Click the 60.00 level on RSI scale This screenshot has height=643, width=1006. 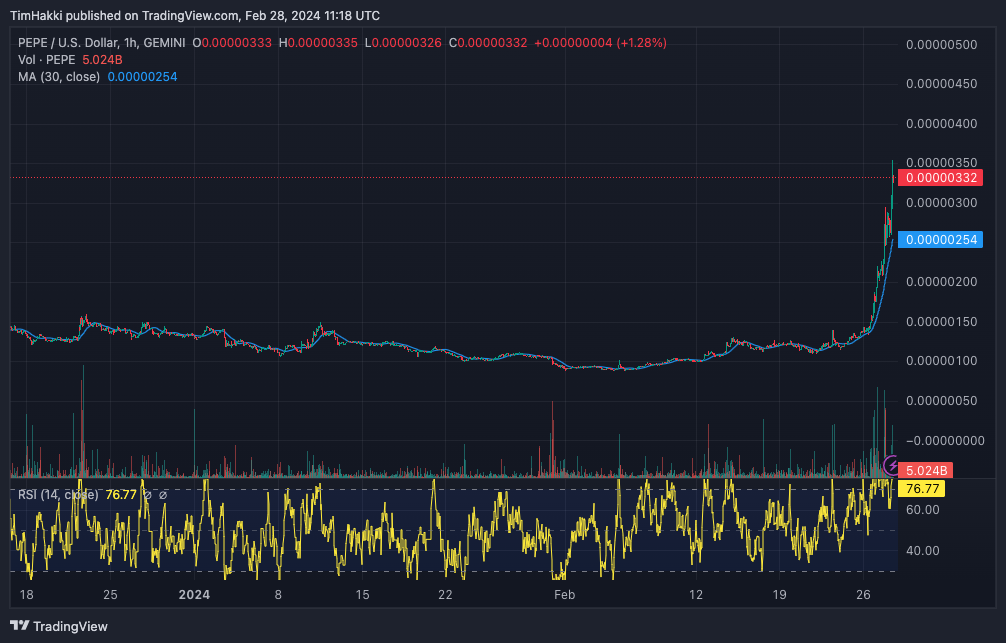[x=922, y=510]
